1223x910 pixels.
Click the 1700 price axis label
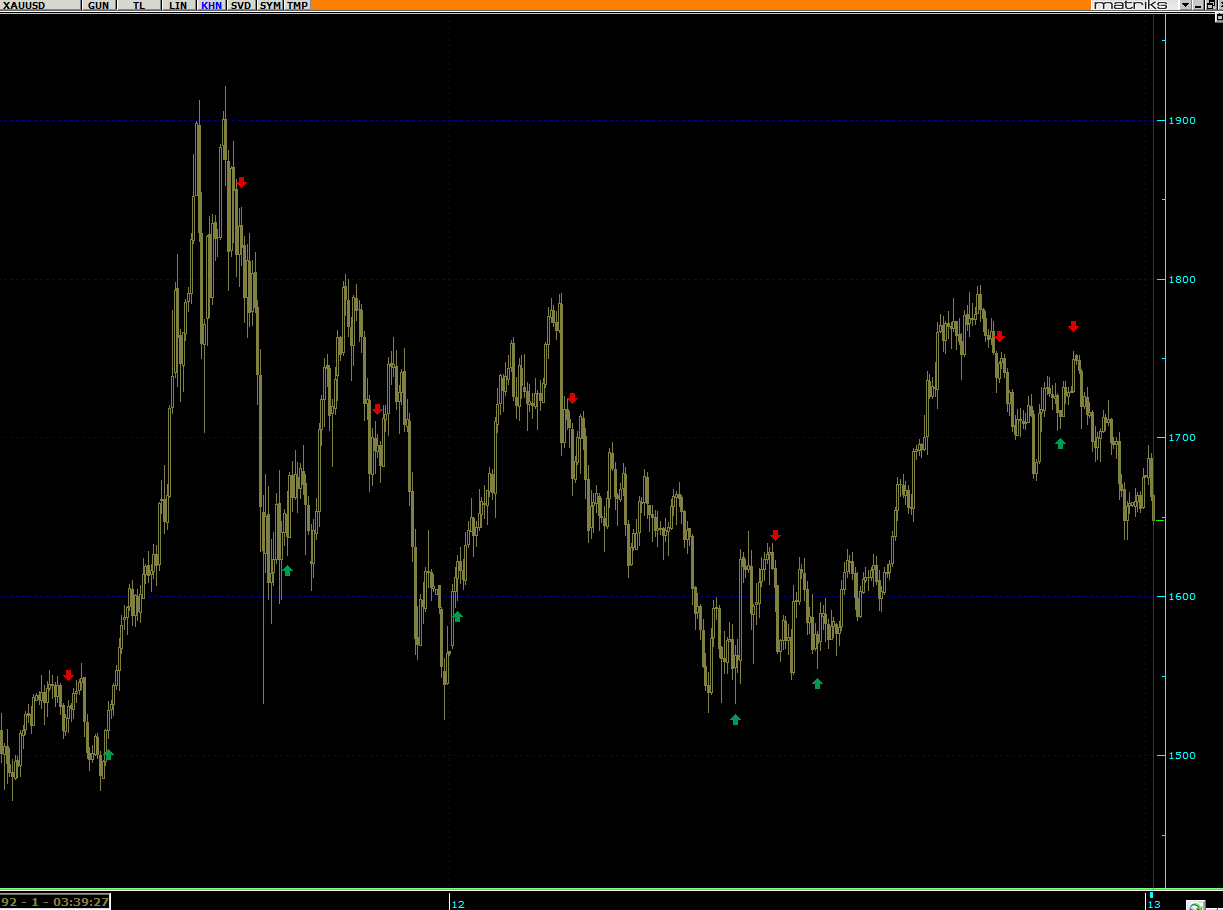[1182, 438]
